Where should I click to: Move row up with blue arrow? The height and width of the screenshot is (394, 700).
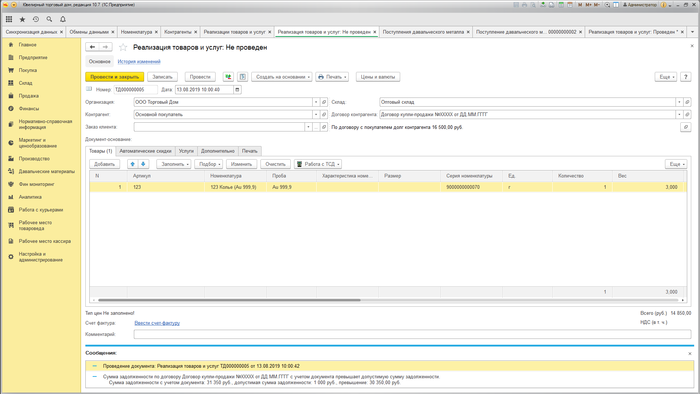tap(133, 164)
